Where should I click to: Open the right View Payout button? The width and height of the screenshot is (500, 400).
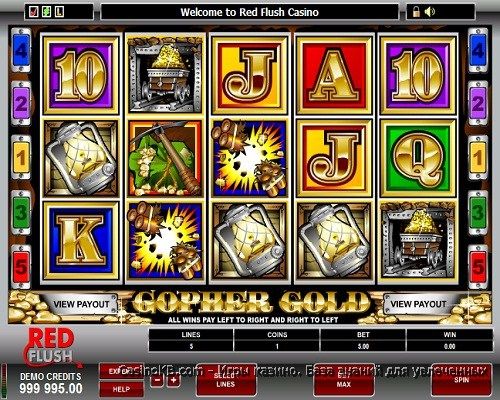(418, 304)
